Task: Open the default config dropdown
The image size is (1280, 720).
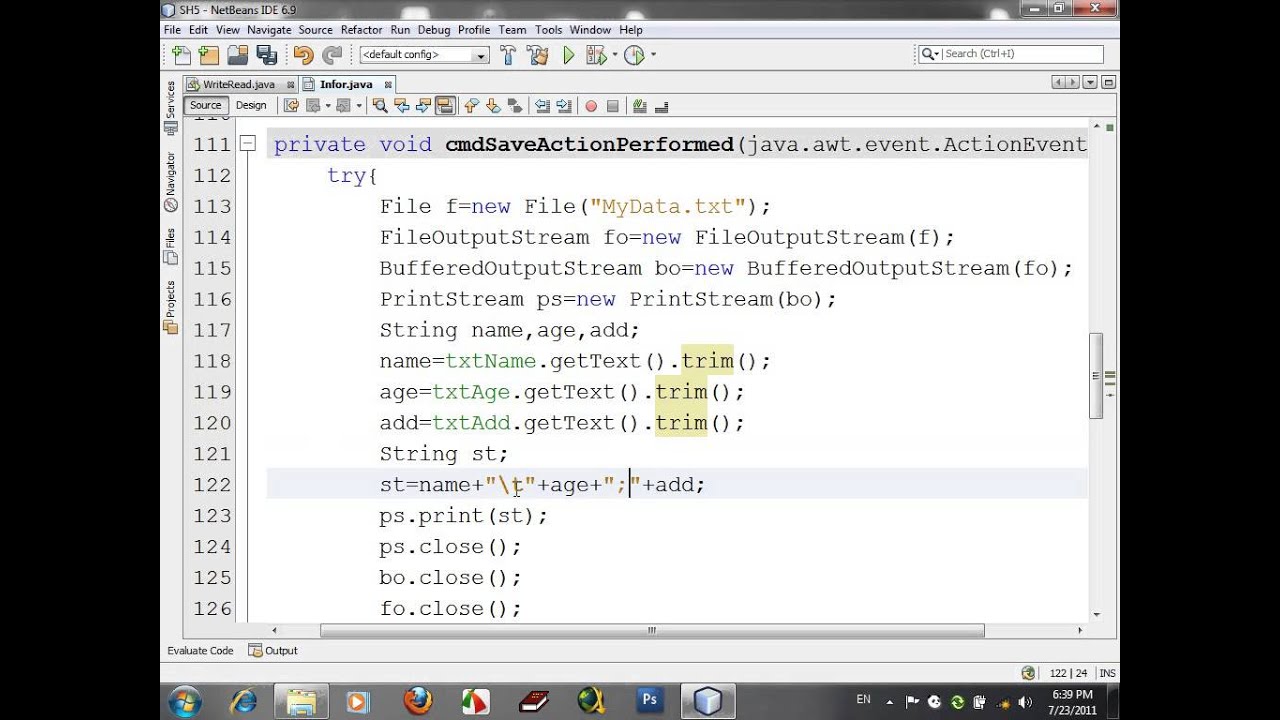Action: (x=481, y=56)
